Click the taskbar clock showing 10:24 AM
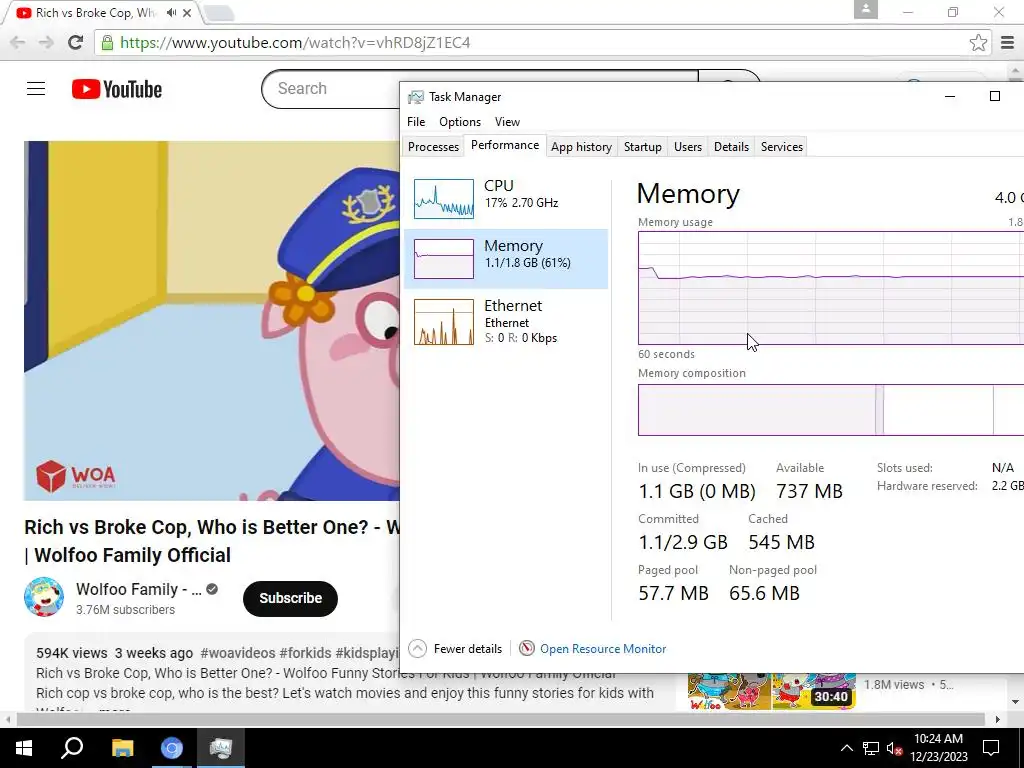 point(938,748)
